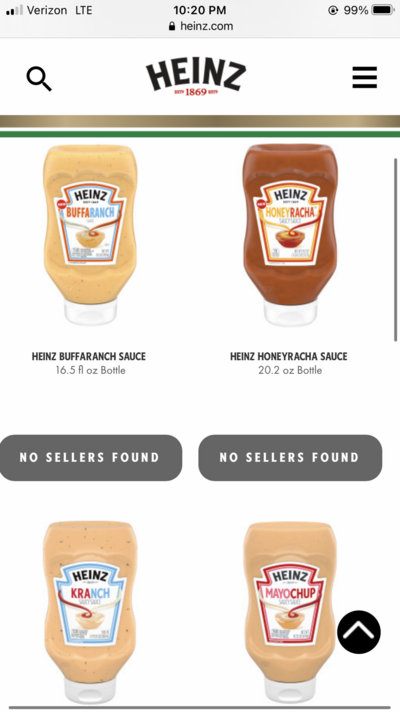The height and width of the screenshot is (712, 400).
Task: Tap the cellular signal bars icon
Action: pos(14,10)
